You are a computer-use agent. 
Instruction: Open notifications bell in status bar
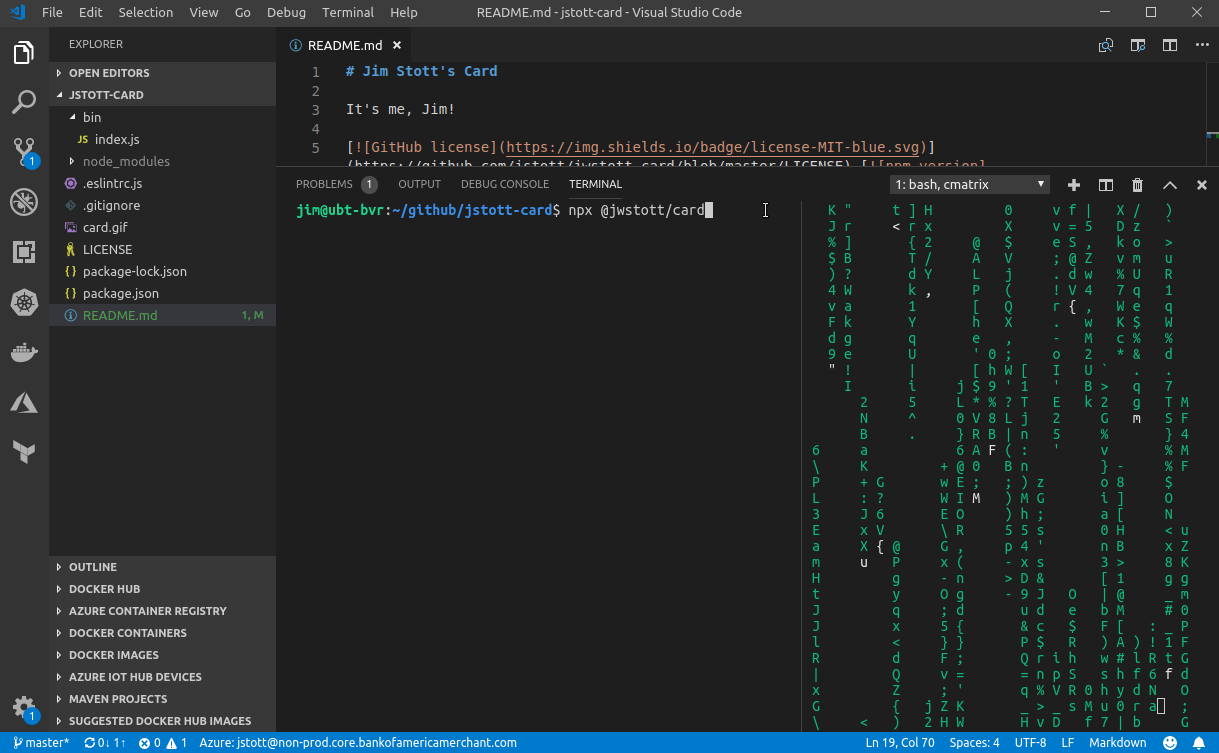(1200, 743)
